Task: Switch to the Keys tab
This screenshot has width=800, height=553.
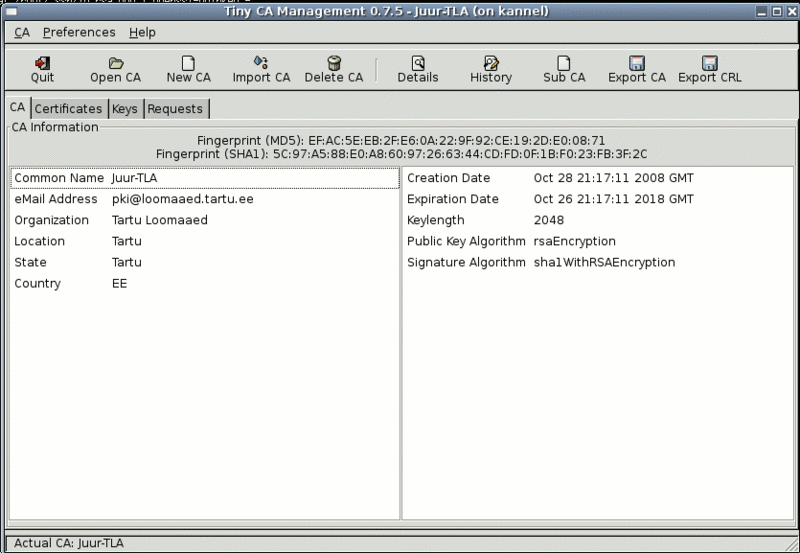Action: pos(125,109)
